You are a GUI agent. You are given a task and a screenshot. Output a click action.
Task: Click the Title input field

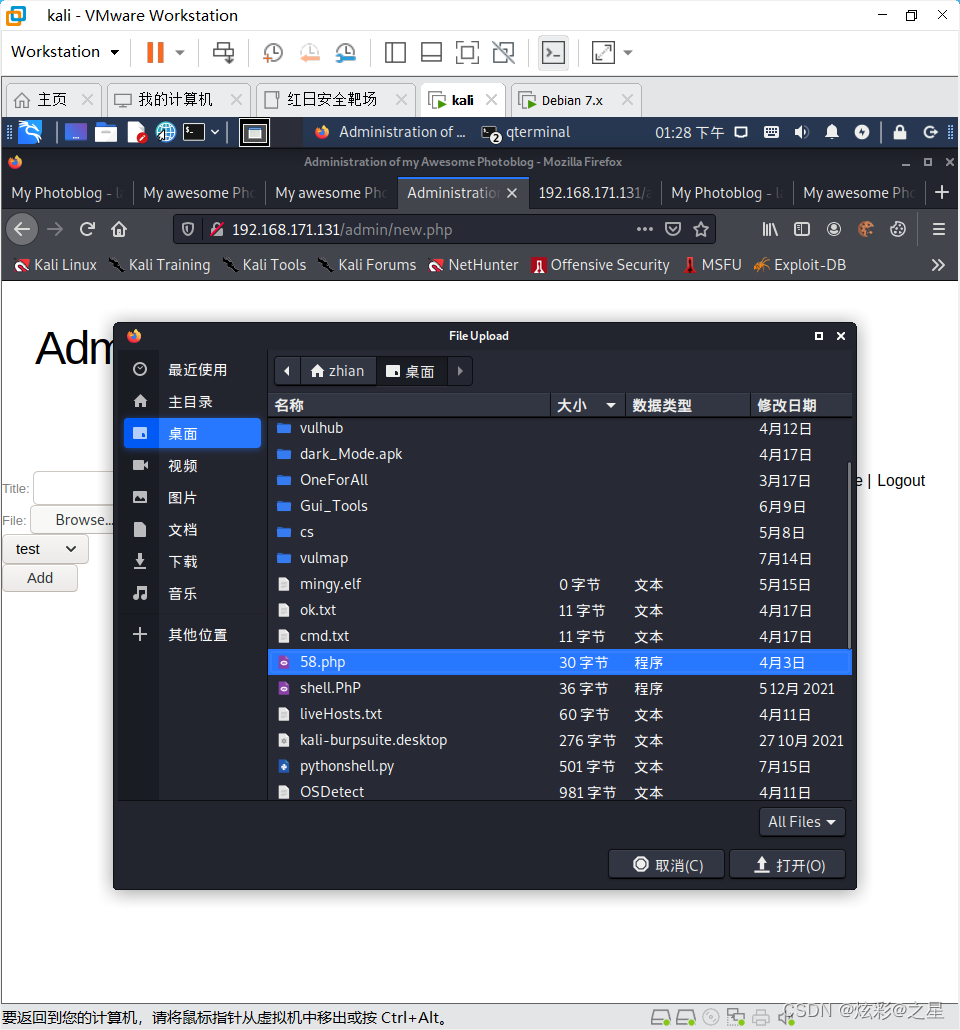pyautogui.click(x=74, y=488)
